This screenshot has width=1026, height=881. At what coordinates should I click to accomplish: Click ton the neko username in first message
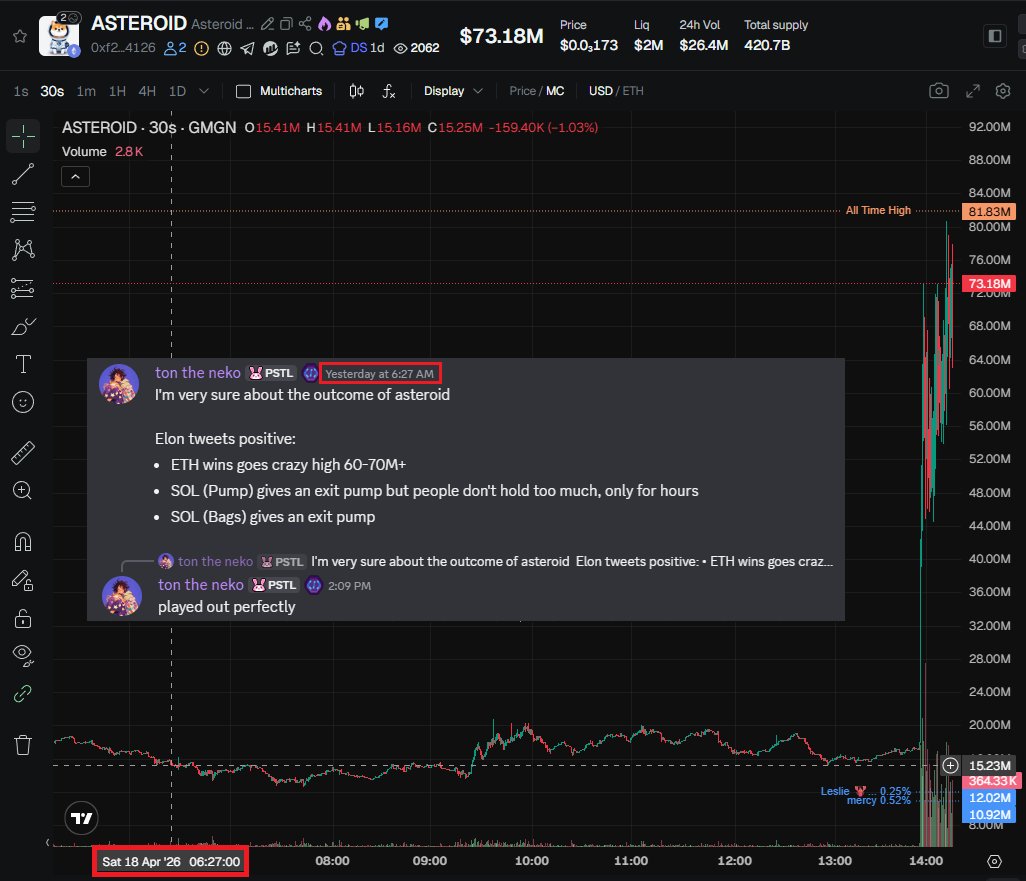[198, 372]
